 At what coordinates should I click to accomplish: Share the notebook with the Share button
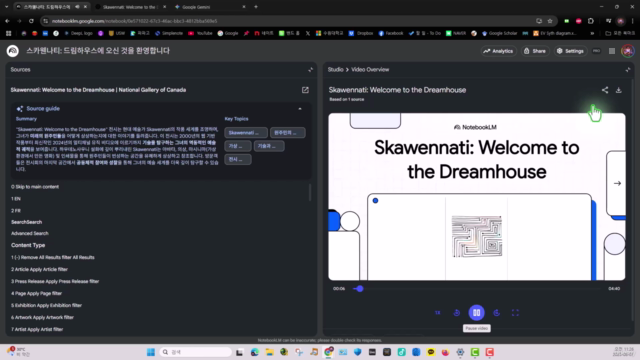535,51
